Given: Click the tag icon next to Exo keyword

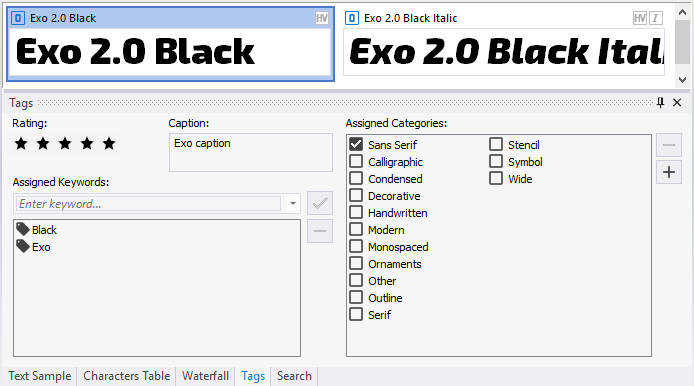Looking at the screenshot, I should pos(23,246).
